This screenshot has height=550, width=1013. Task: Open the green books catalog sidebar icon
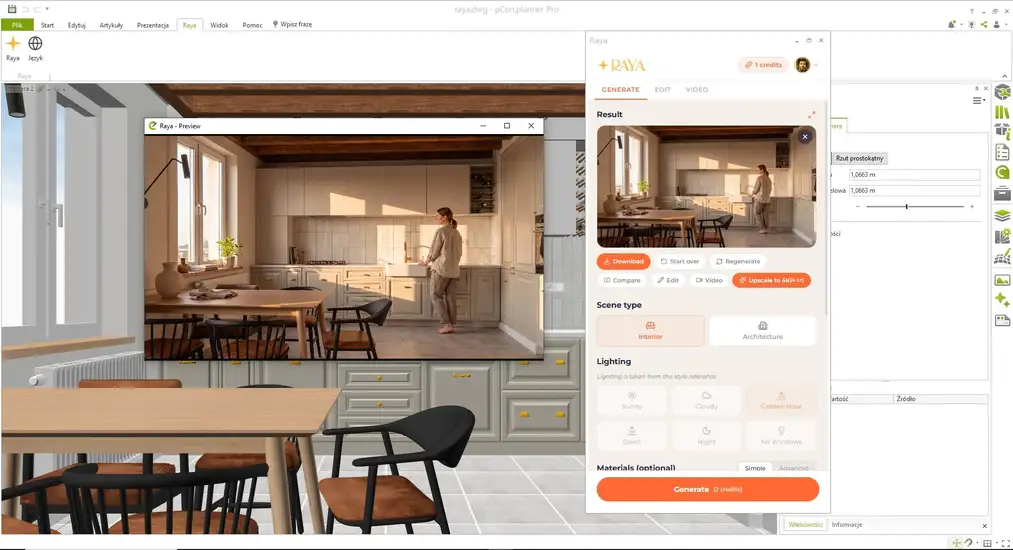(1002, 112)
